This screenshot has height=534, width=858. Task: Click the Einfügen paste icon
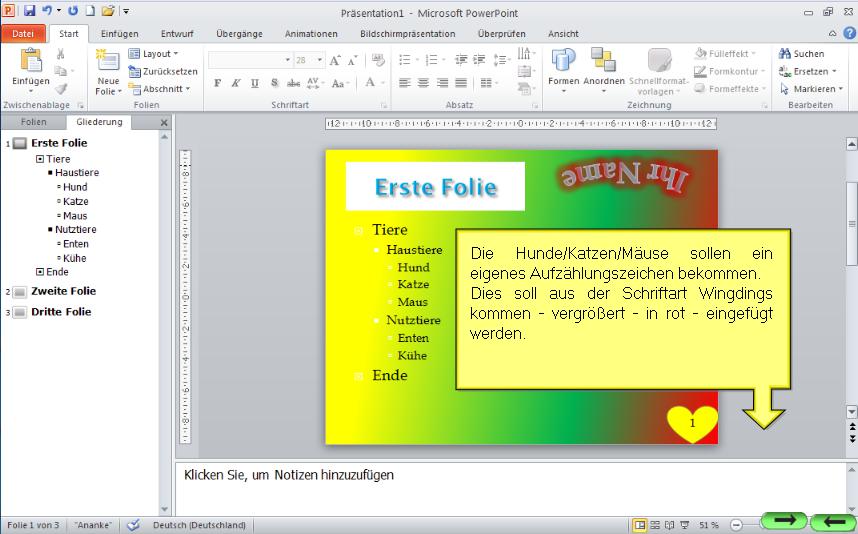(x=31, y=61)
